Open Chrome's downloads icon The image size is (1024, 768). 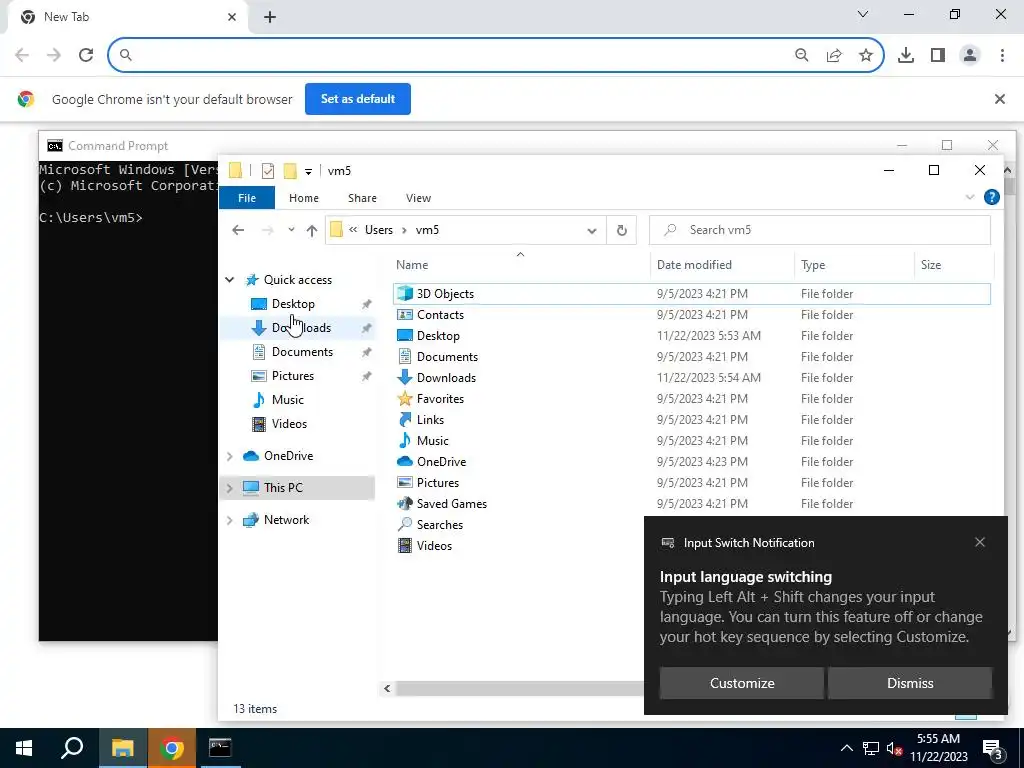(x=906, y=55)
